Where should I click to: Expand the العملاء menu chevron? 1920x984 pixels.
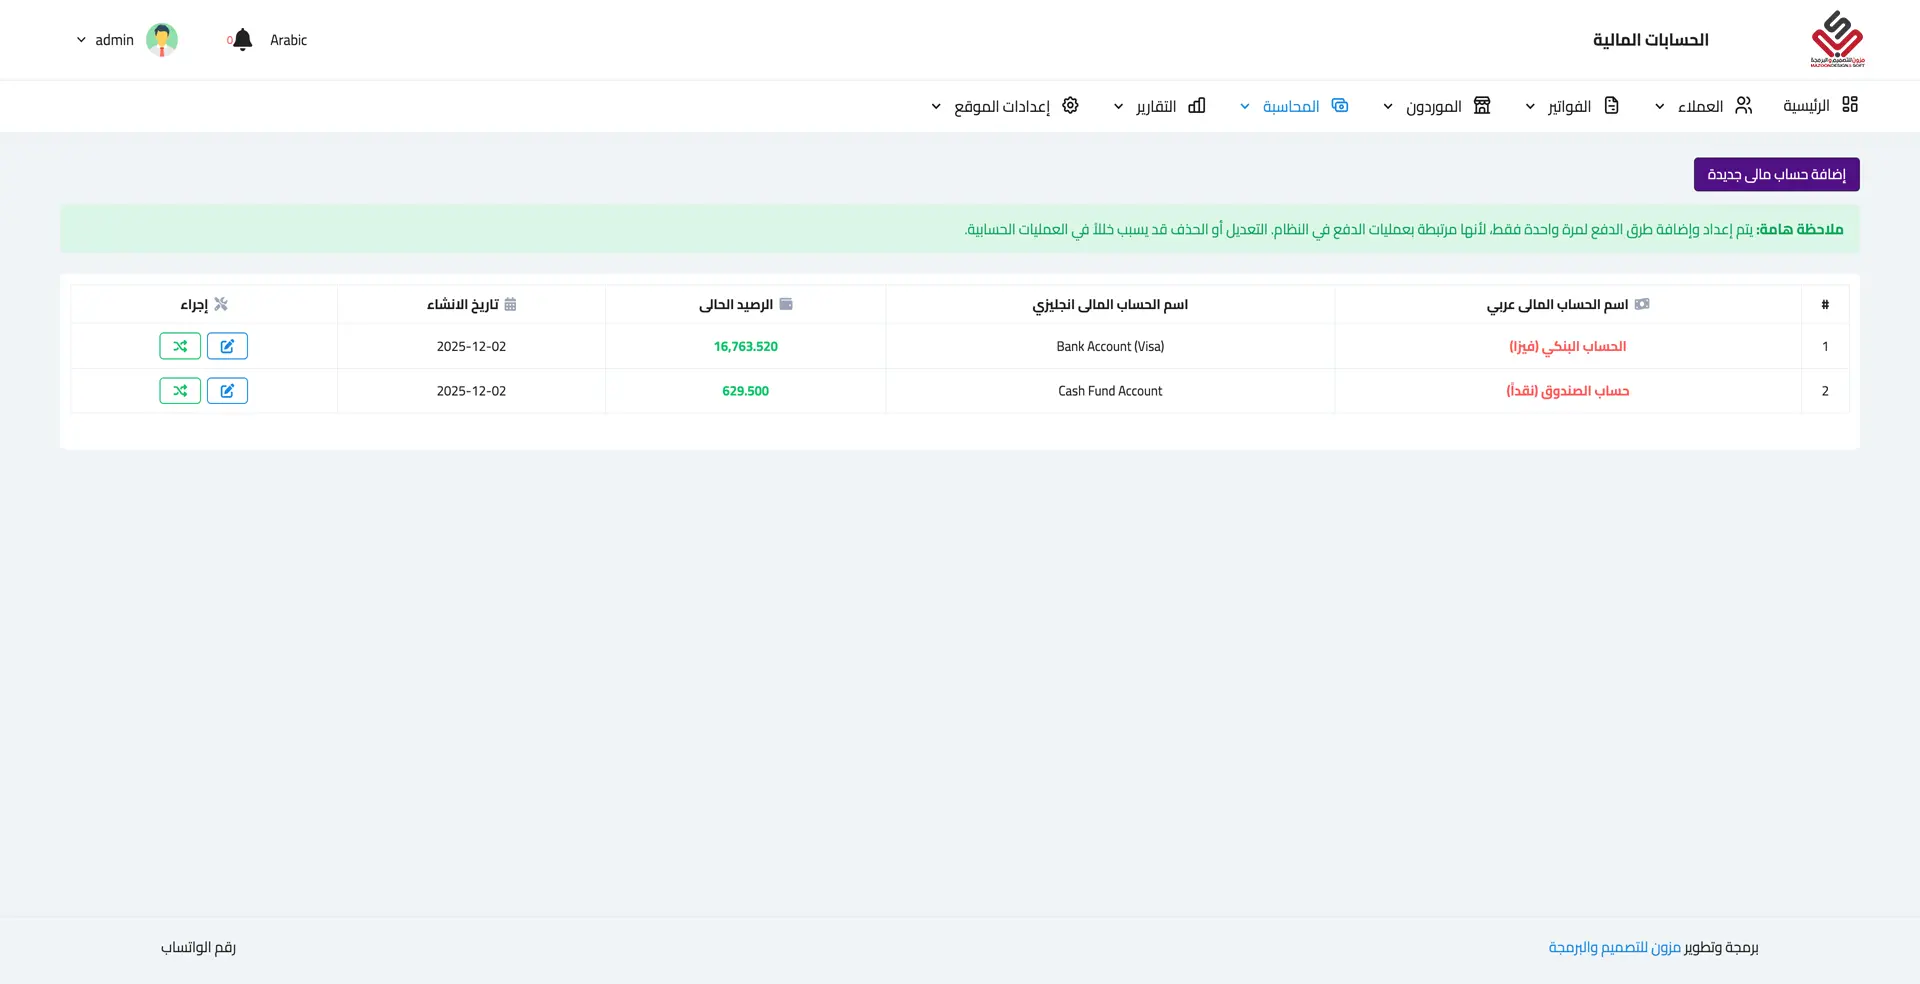click(x=1660, y=107)
